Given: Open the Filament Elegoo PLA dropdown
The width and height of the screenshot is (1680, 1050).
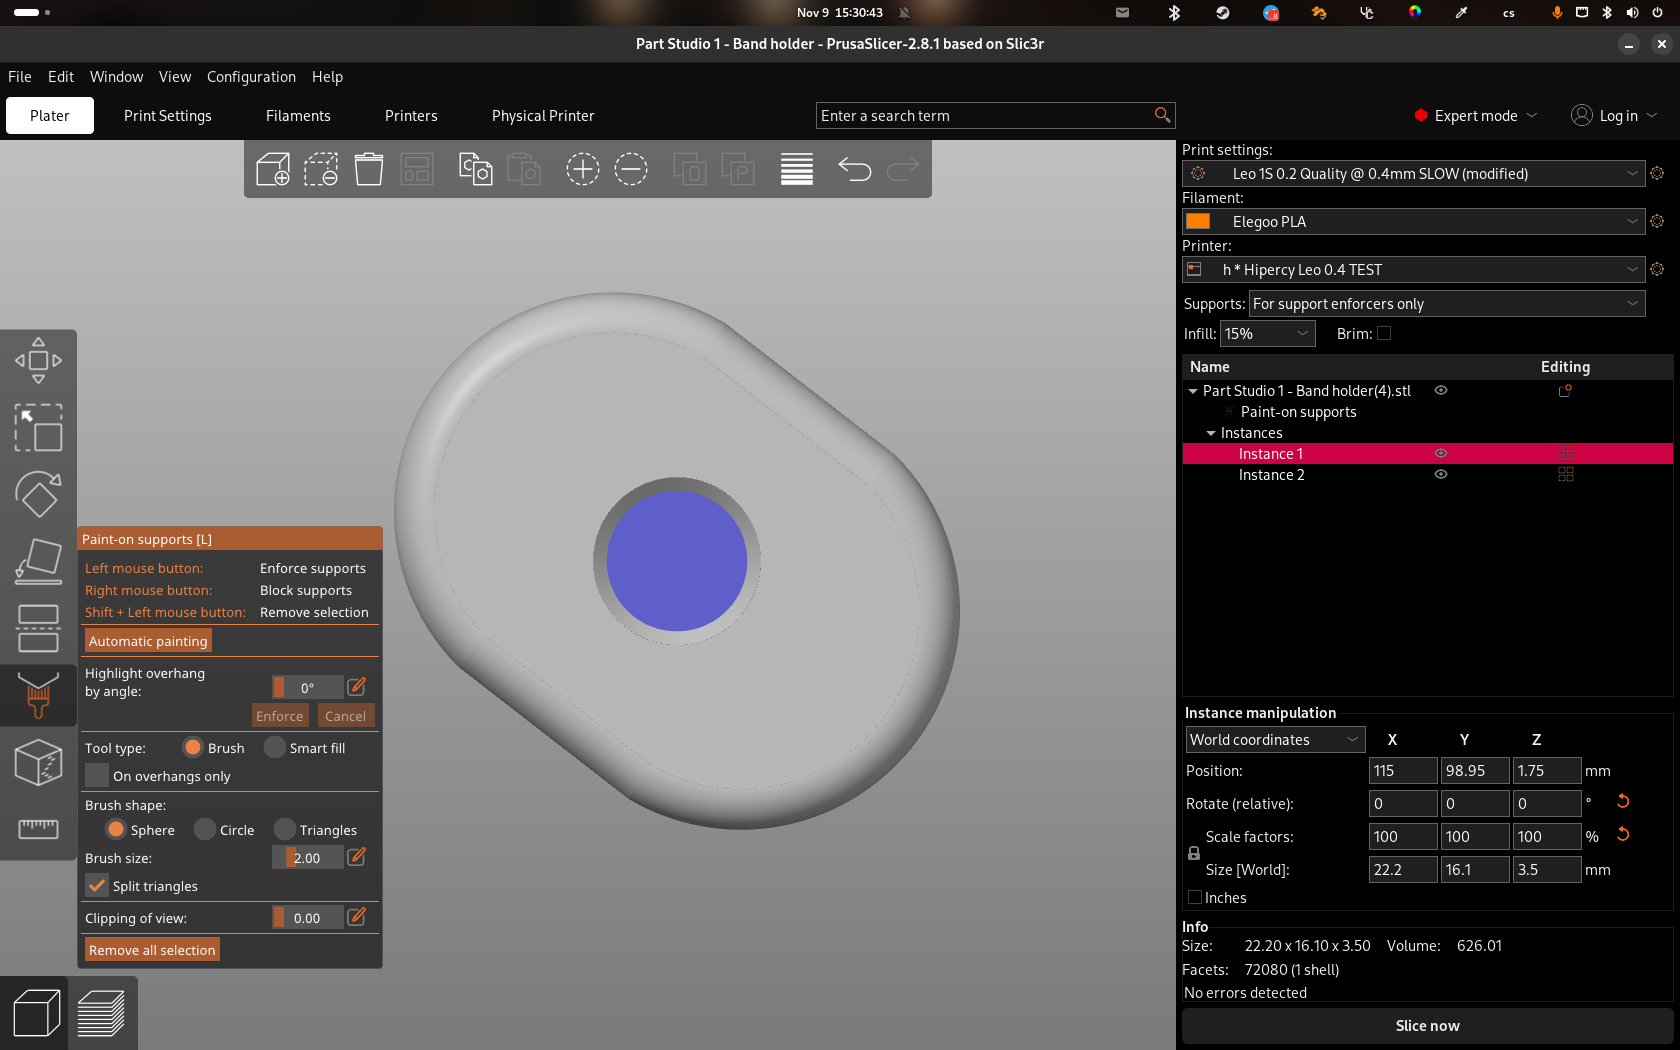Looking at the screenshot, I should (1414, 221).
